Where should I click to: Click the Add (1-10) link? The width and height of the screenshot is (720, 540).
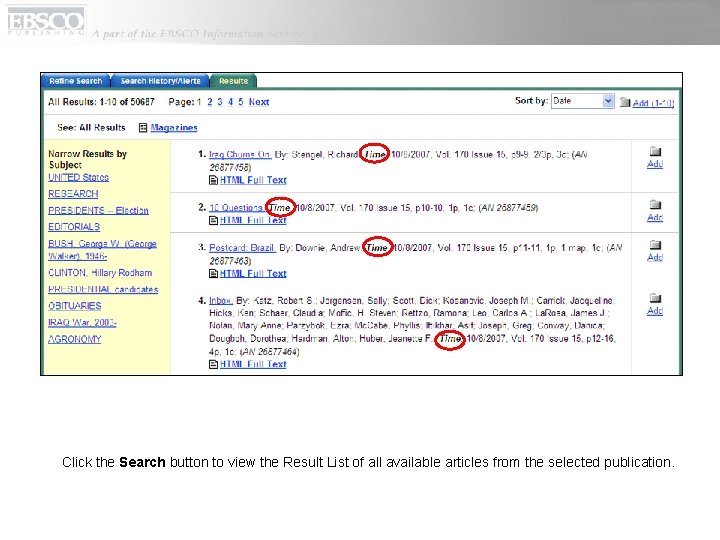pyautogui.click(x=653, y=103)
